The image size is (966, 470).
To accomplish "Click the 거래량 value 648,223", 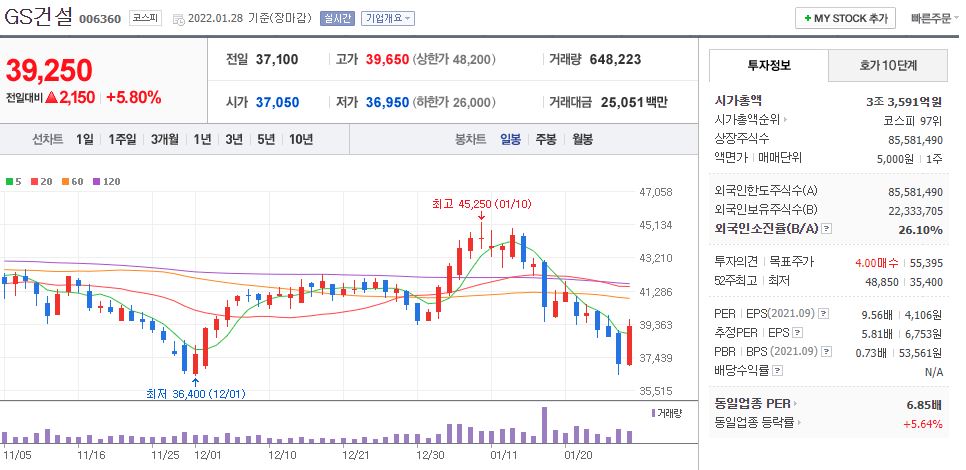I will [x=615, y=60].
